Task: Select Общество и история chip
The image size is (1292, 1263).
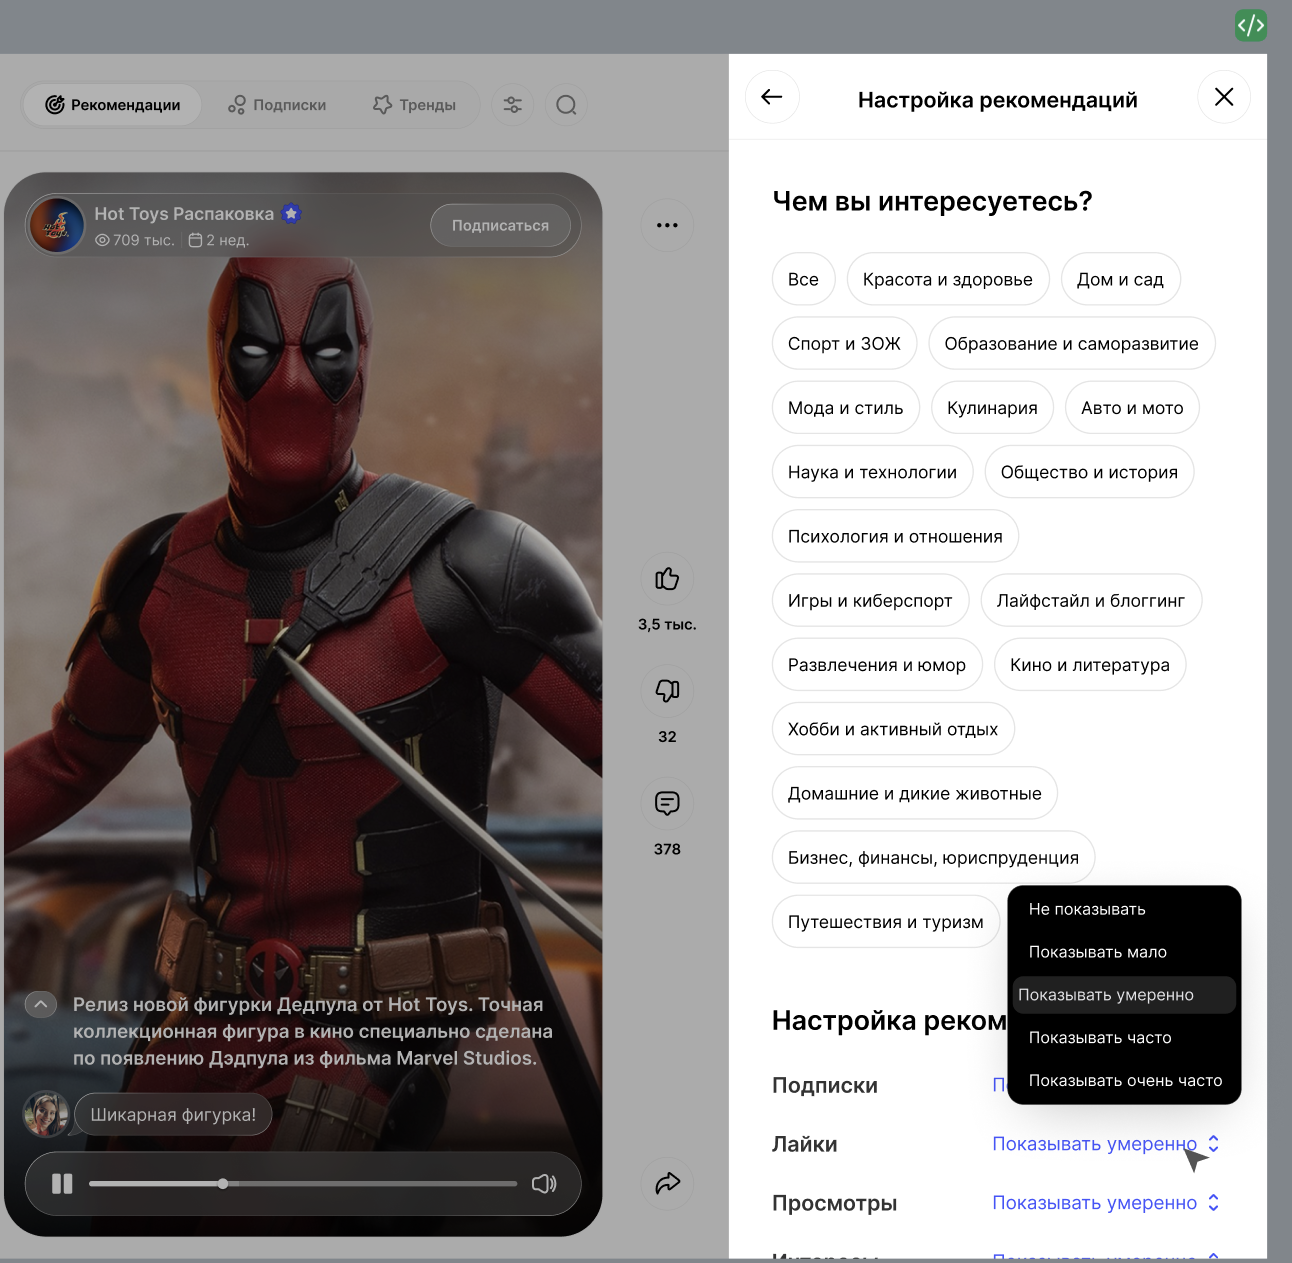Action: (1089, 472)
